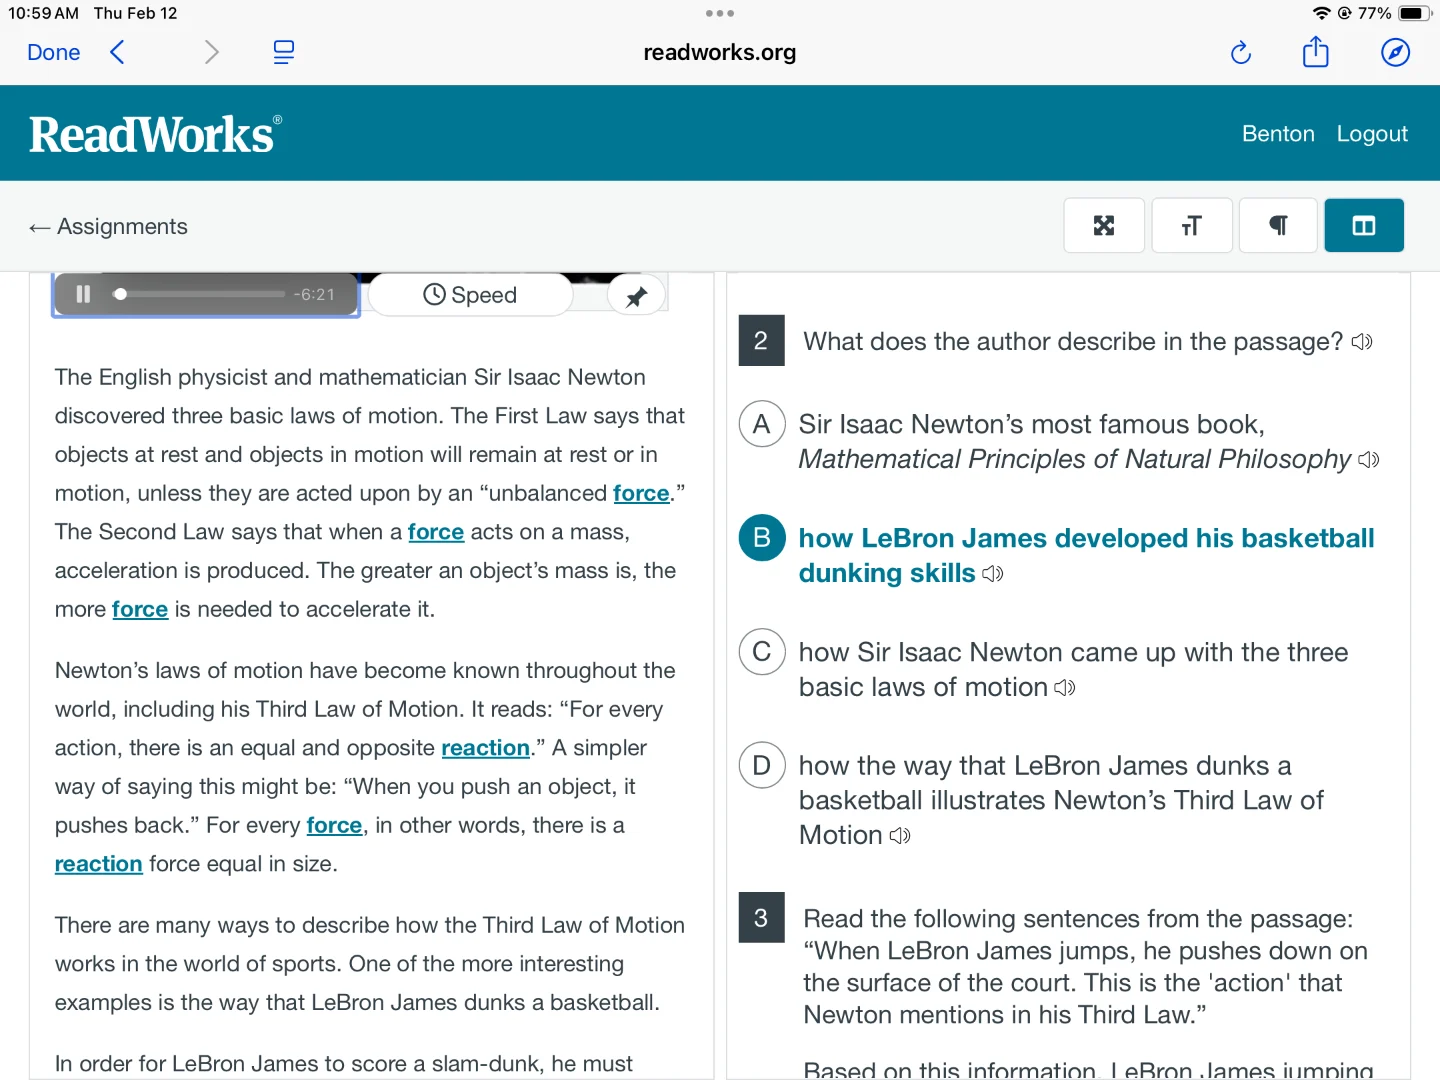1440x1080 pixels.
Task: Open the text size tool
Action: pyautogui.click(x=1191, y=226)
